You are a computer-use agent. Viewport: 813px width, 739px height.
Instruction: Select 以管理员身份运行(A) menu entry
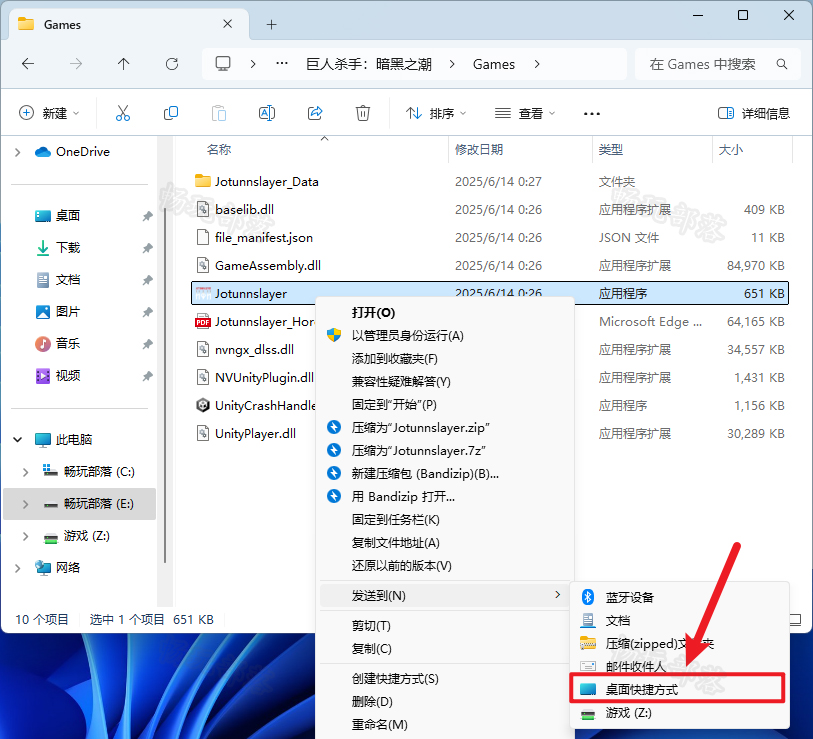tap(444, 336)
